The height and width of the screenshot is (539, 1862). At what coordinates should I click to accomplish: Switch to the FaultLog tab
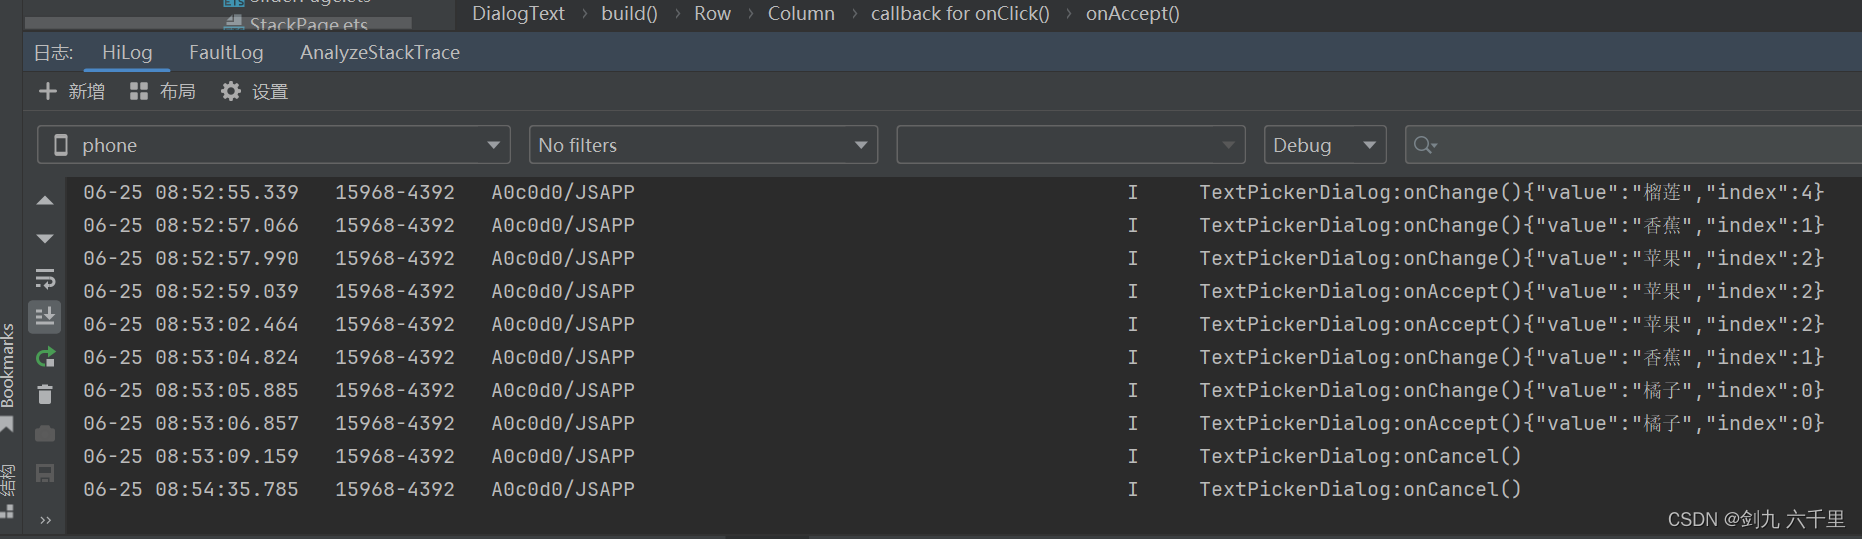click(226, 53)
